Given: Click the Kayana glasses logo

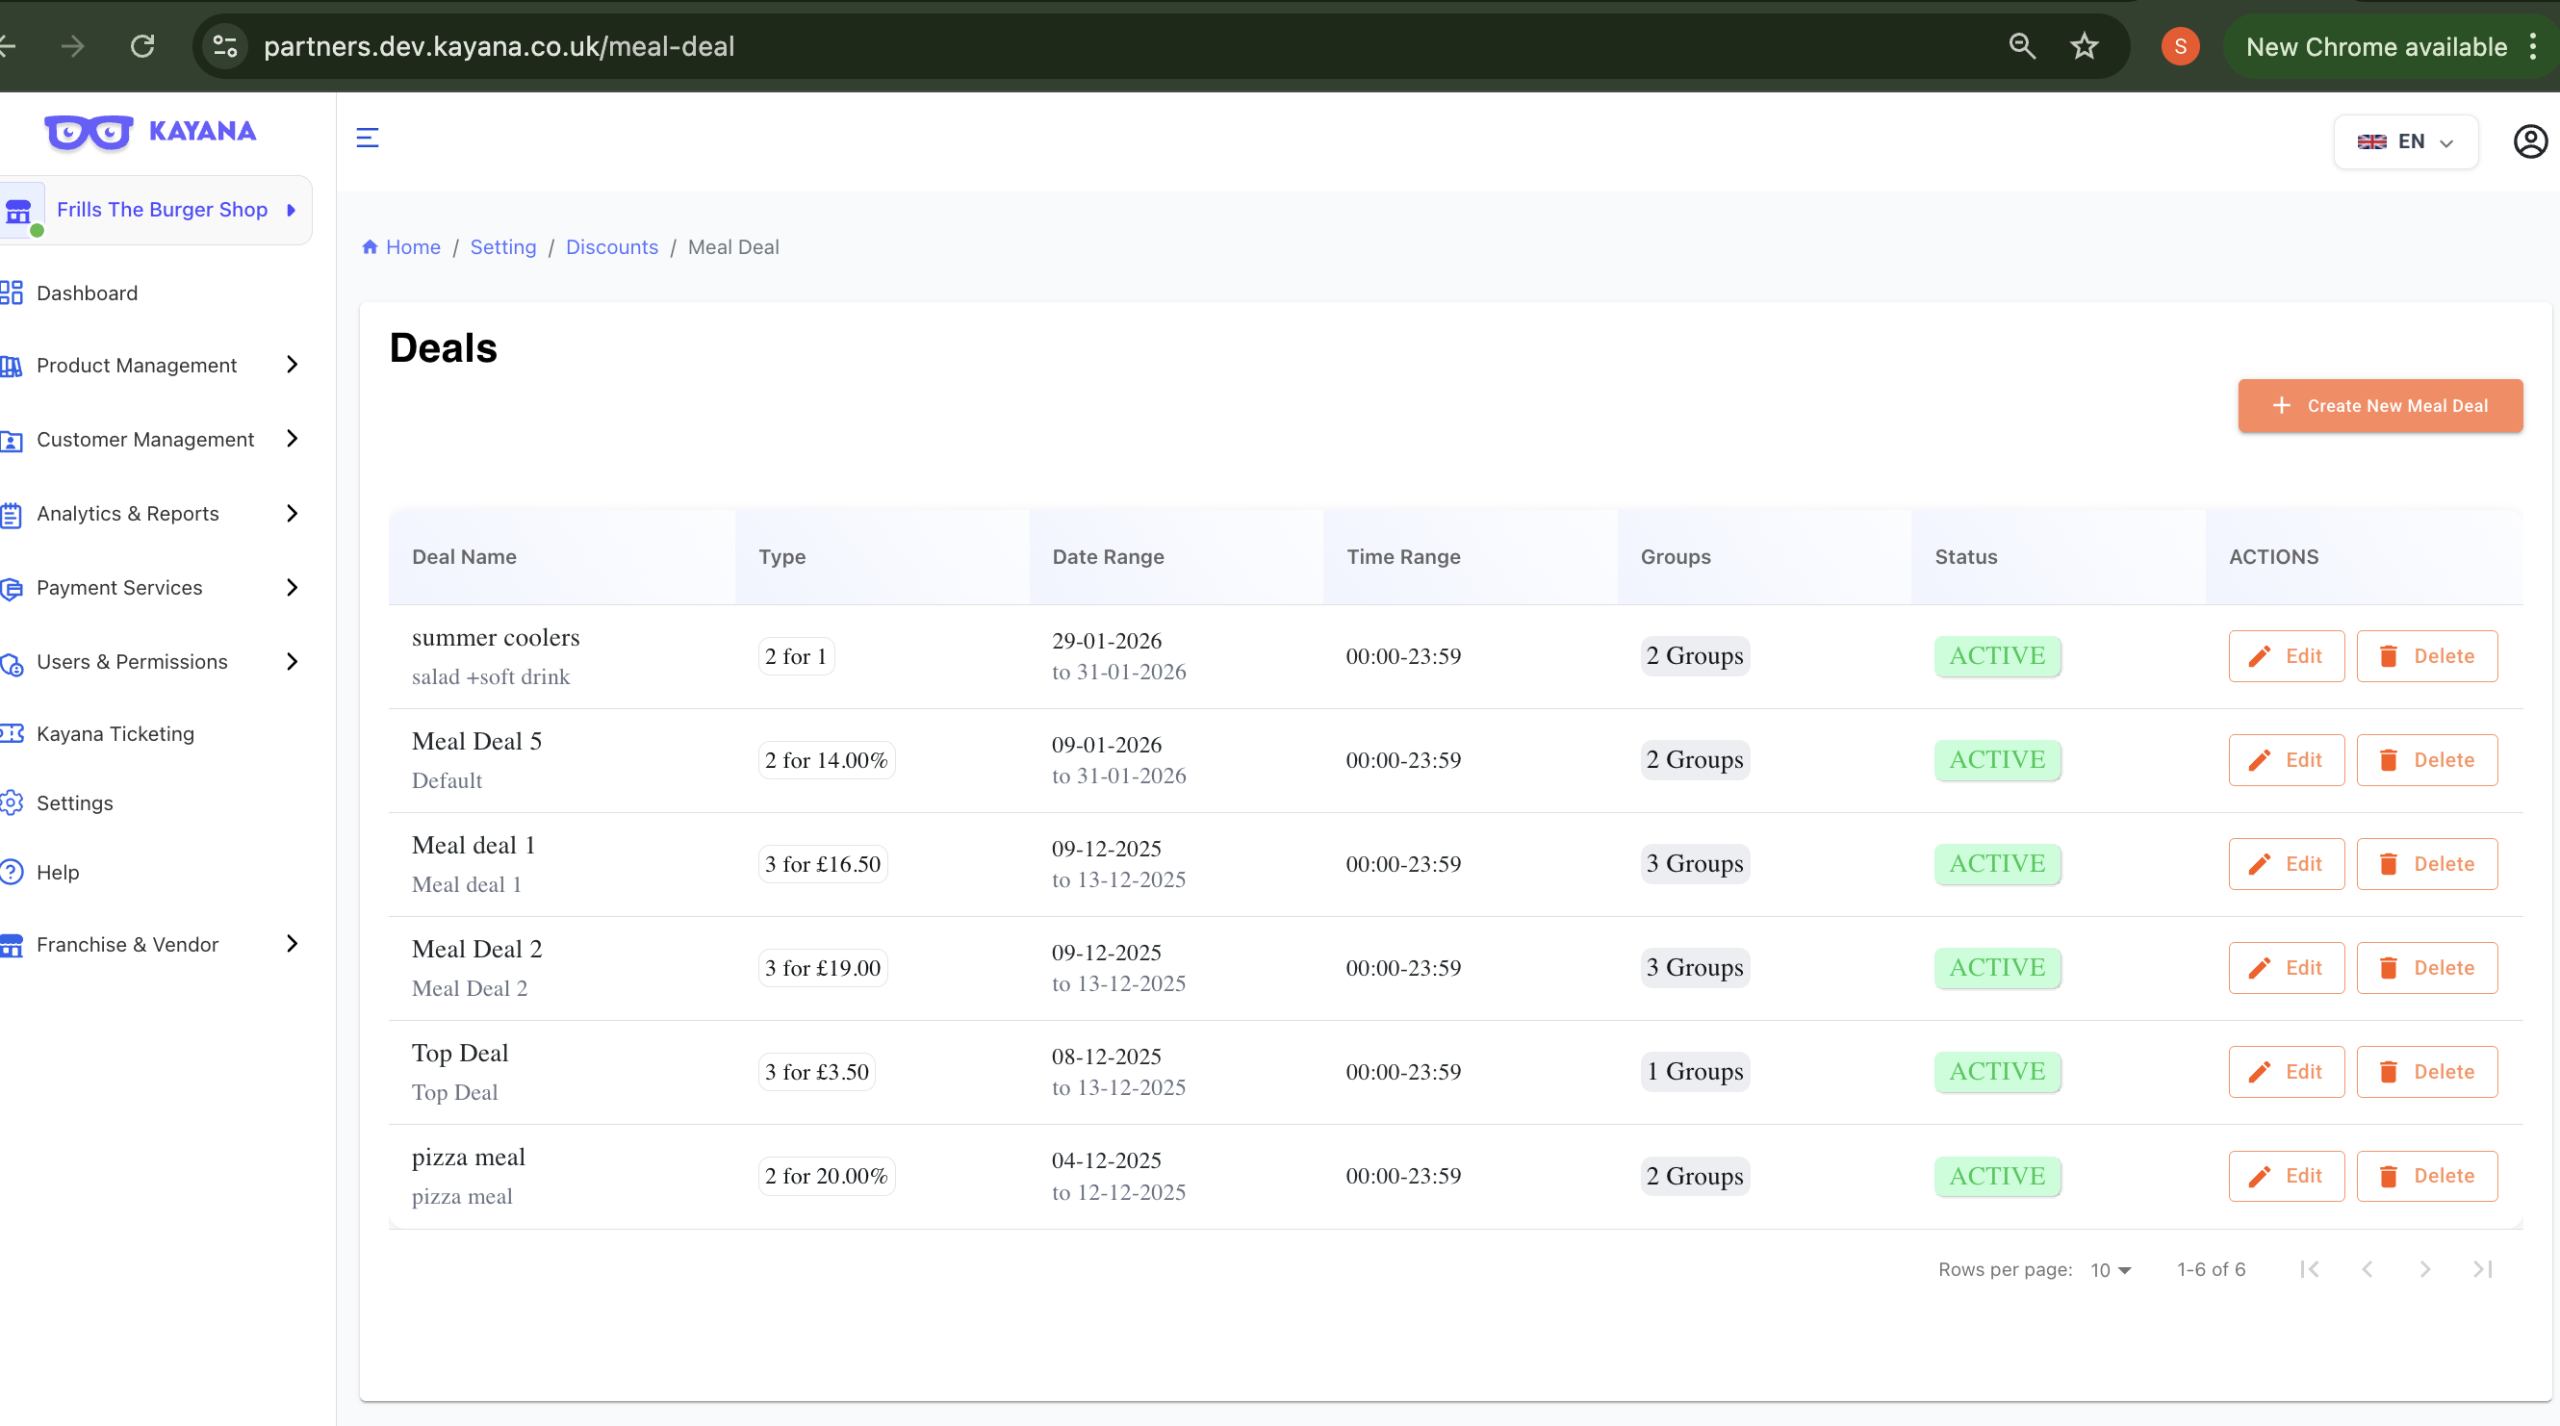Looking at the screenshot, I should click(88, 131).
